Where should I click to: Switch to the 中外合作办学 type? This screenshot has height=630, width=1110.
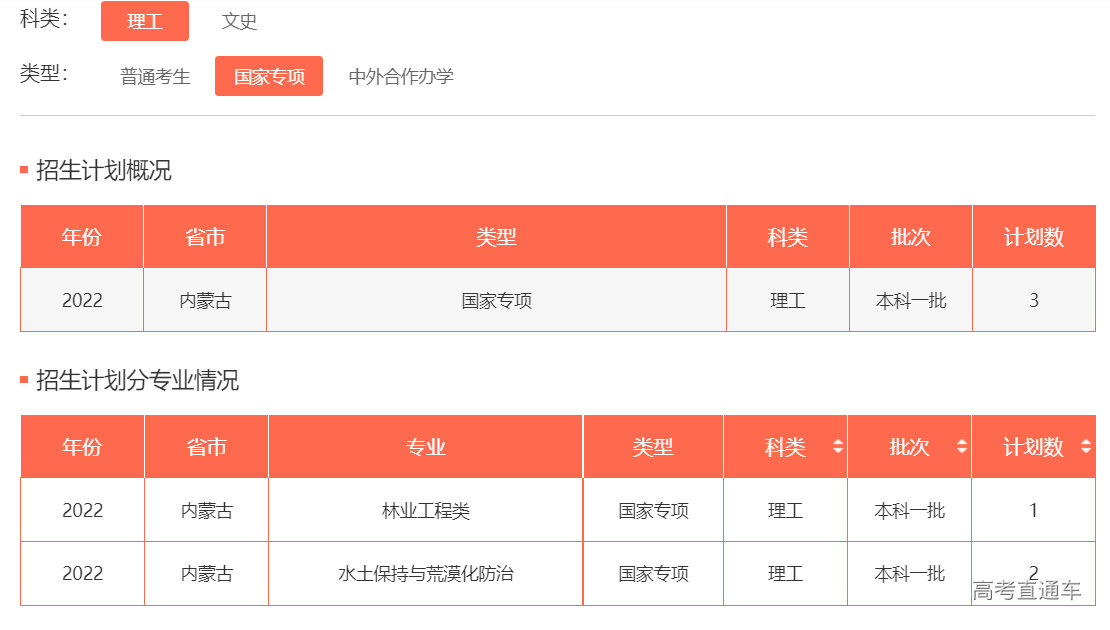(401, 76)
